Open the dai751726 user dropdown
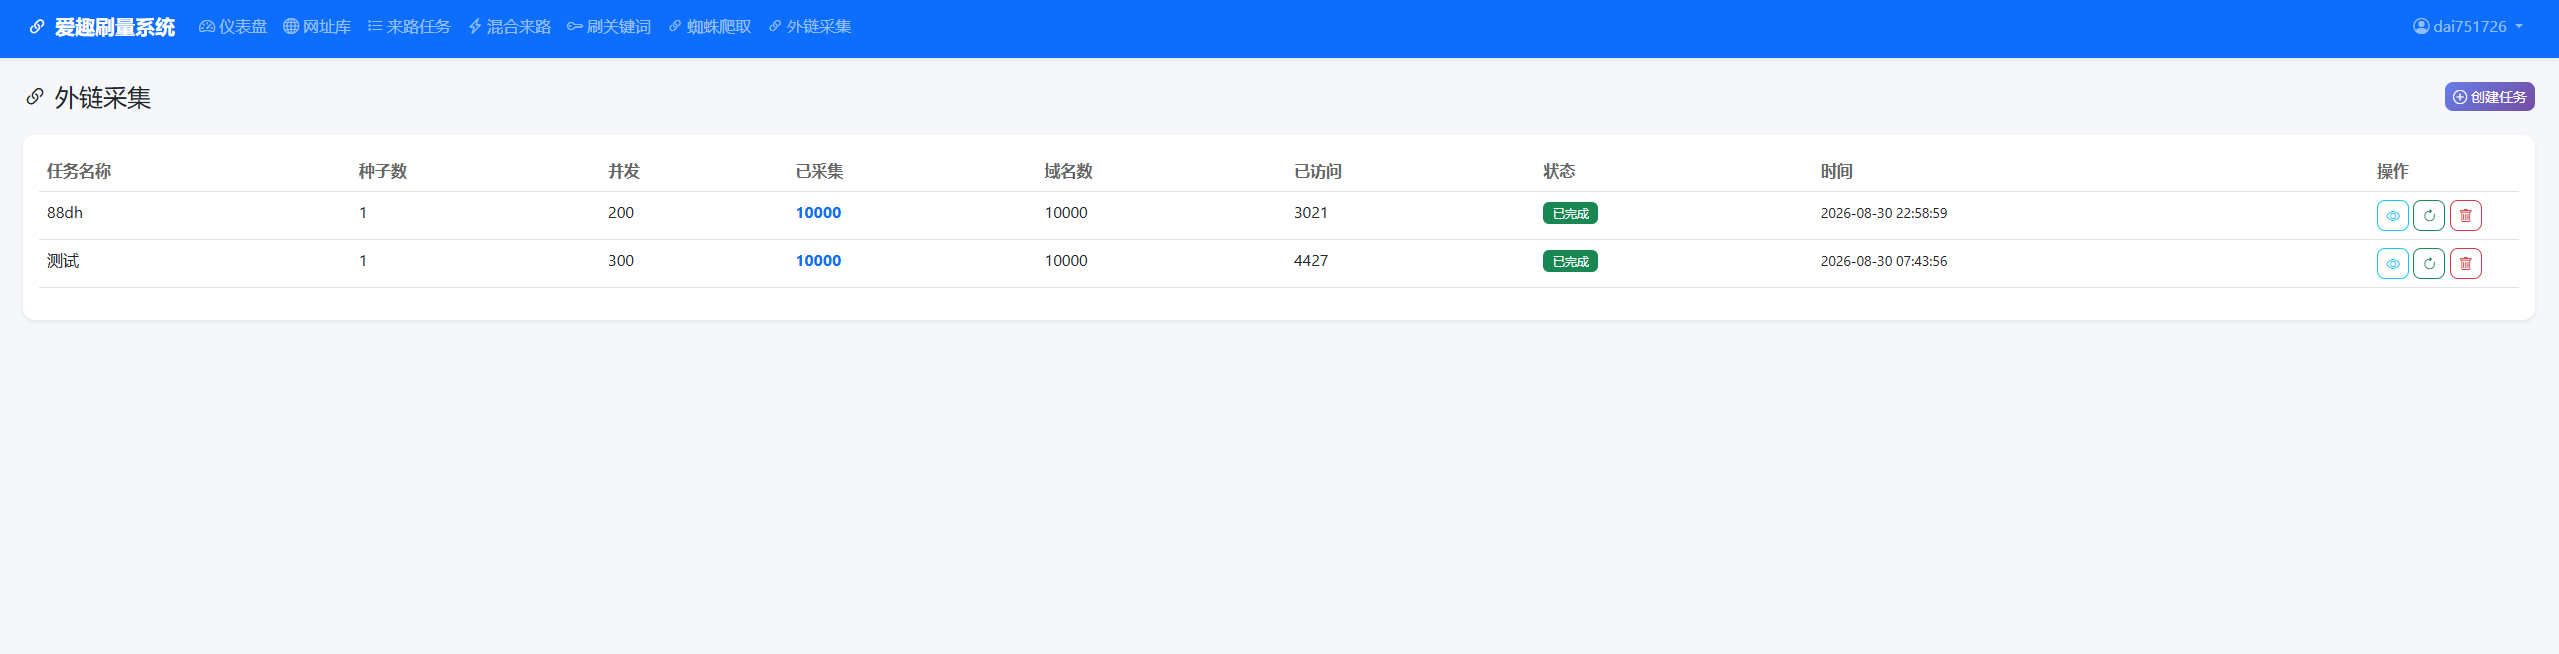Viewport: 2559px width, 654px height. (2468, 27)
